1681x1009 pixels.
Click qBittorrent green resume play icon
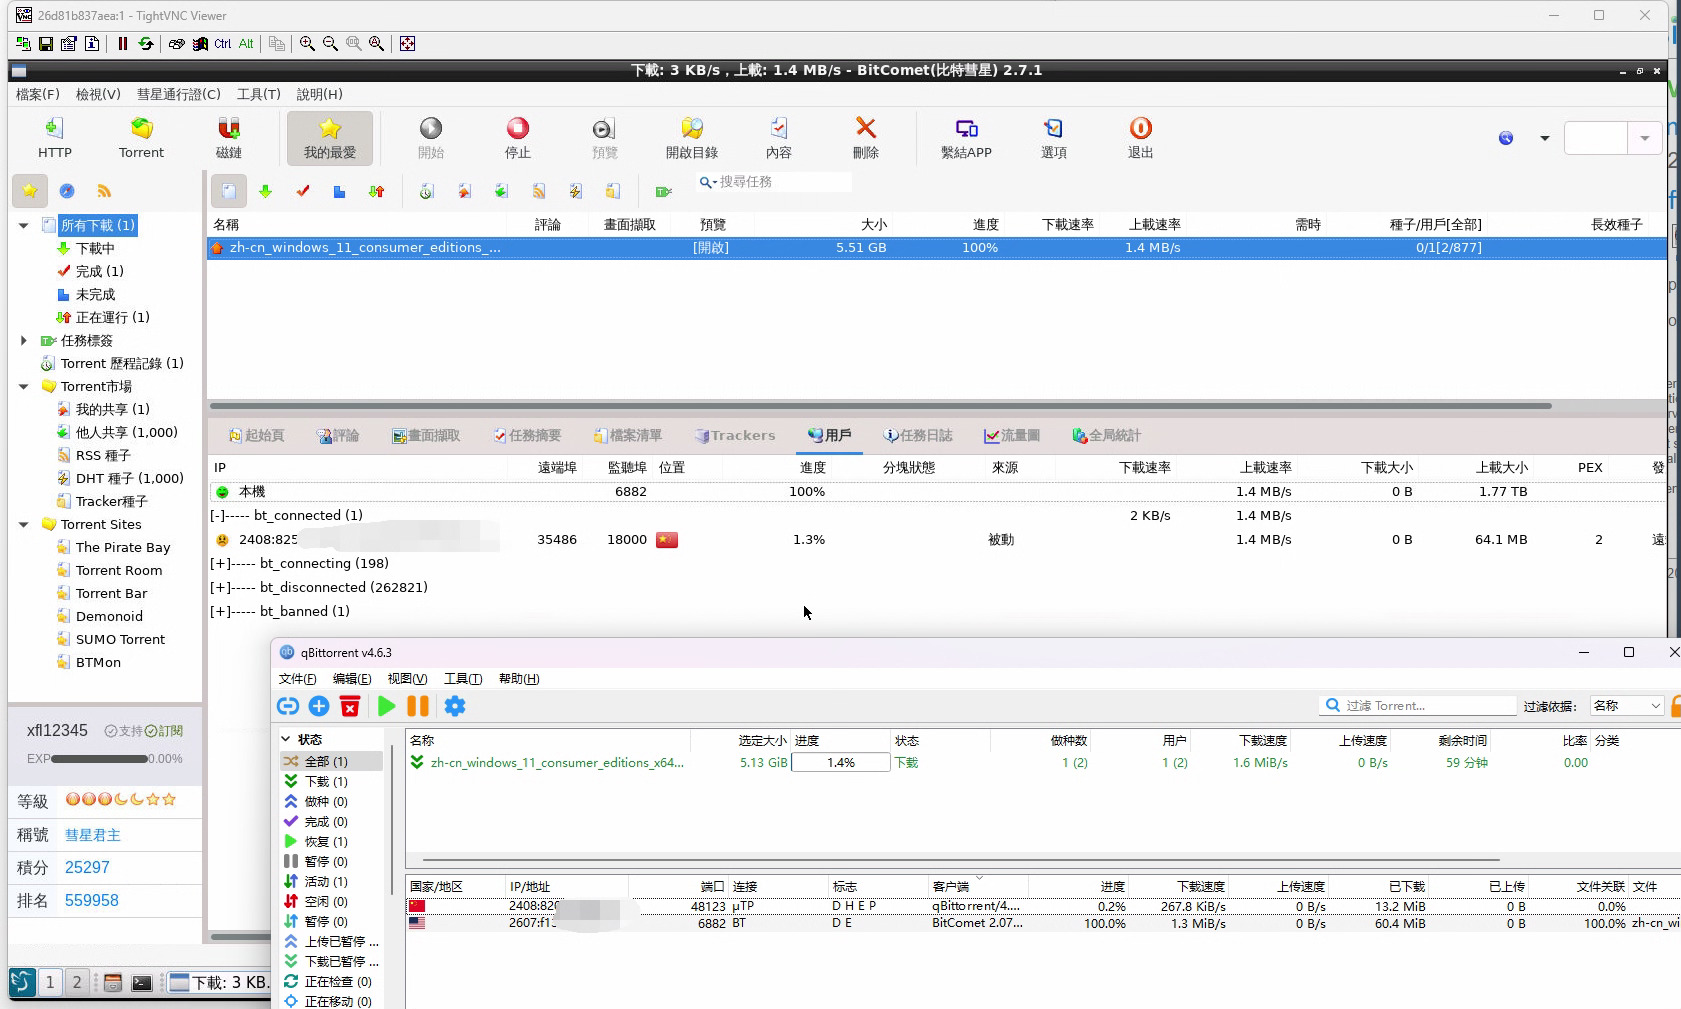386,706
